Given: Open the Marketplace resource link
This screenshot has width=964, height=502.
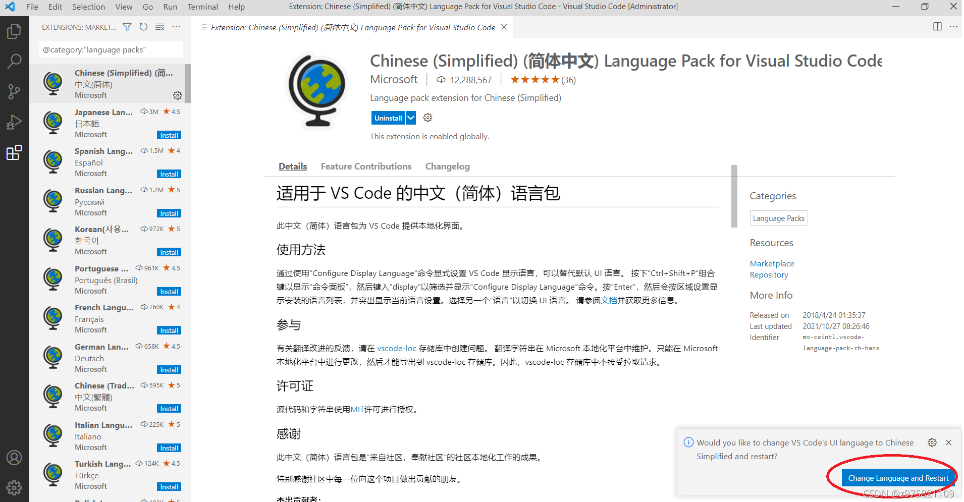Looking at the screenshot, I should pyautogui.click(x=772, y=264).
